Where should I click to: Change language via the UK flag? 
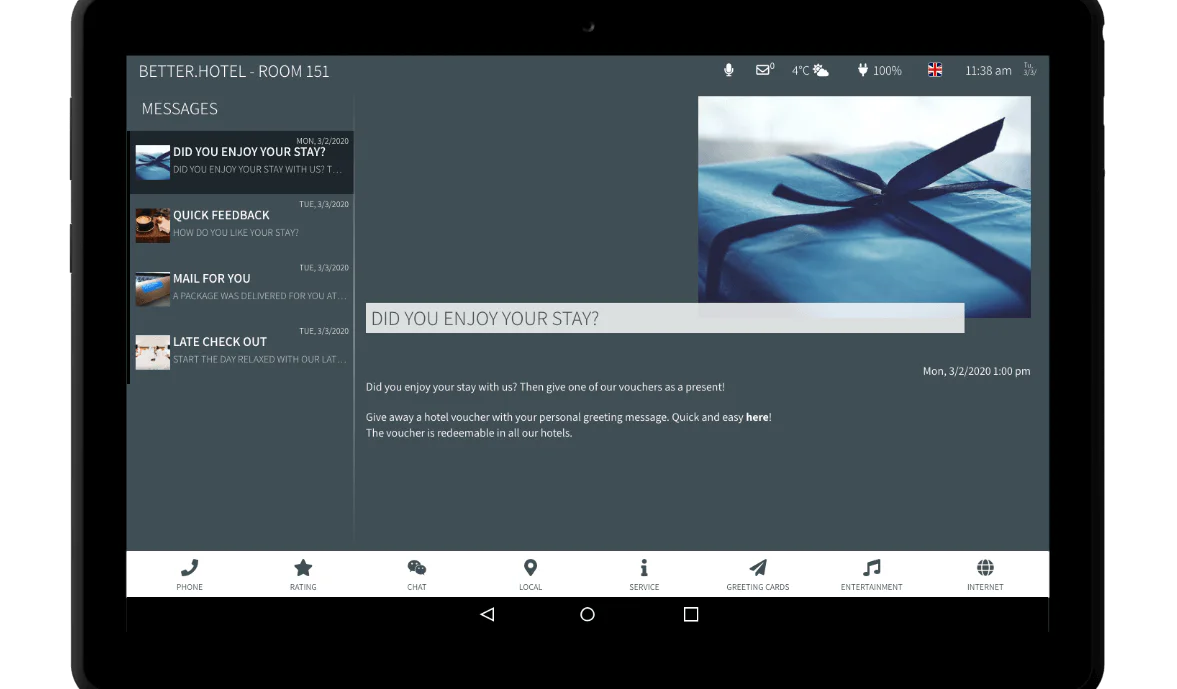[935, 70]
